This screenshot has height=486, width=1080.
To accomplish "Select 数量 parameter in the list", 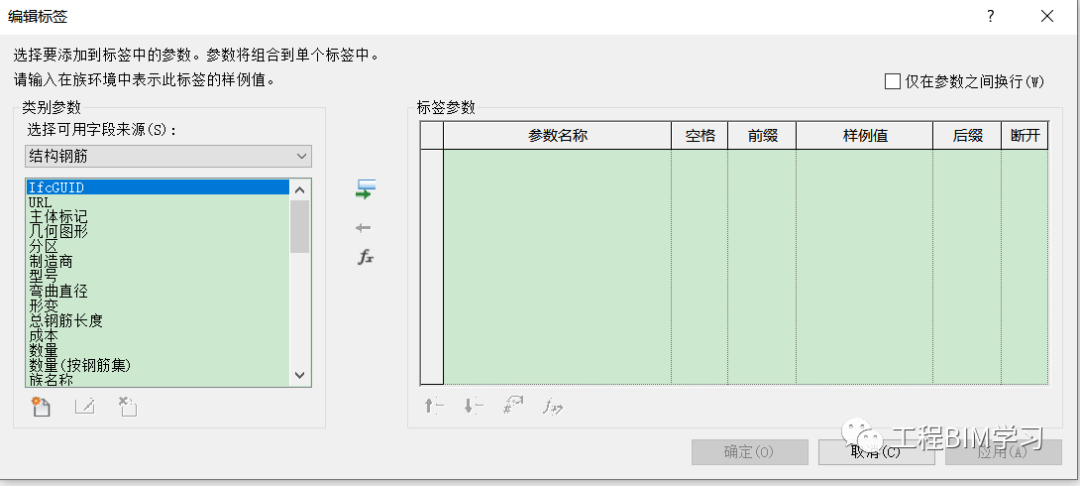I will (x=158, y=350).
